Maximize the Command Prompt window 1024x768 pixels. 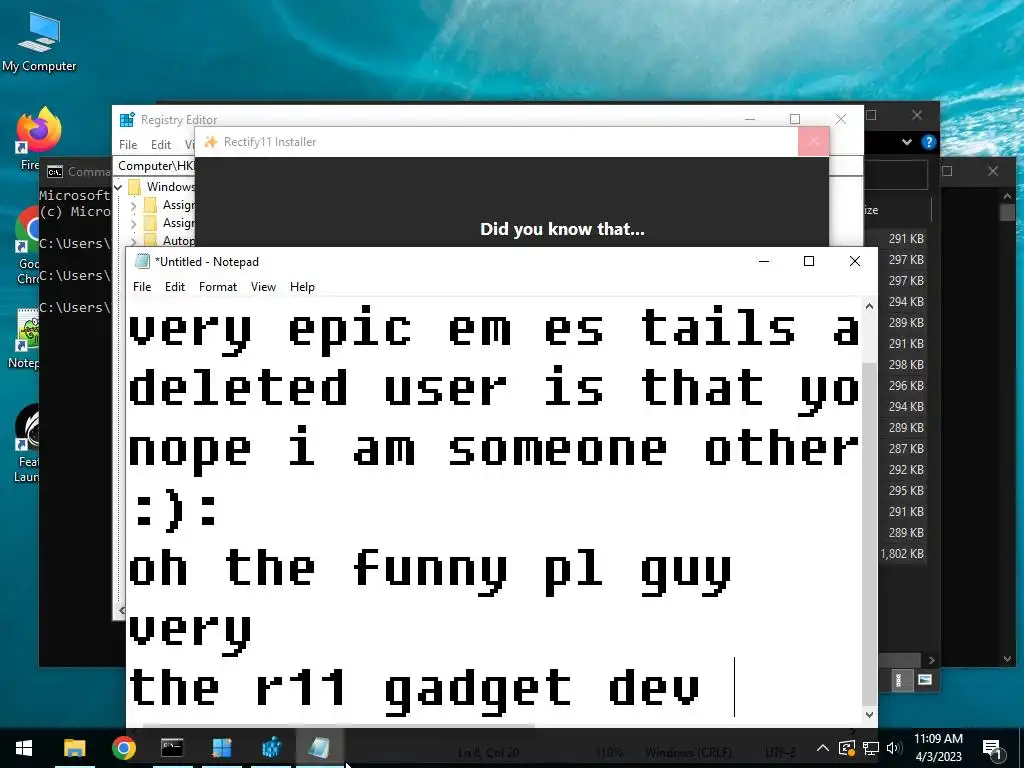(x=948, y=171)
